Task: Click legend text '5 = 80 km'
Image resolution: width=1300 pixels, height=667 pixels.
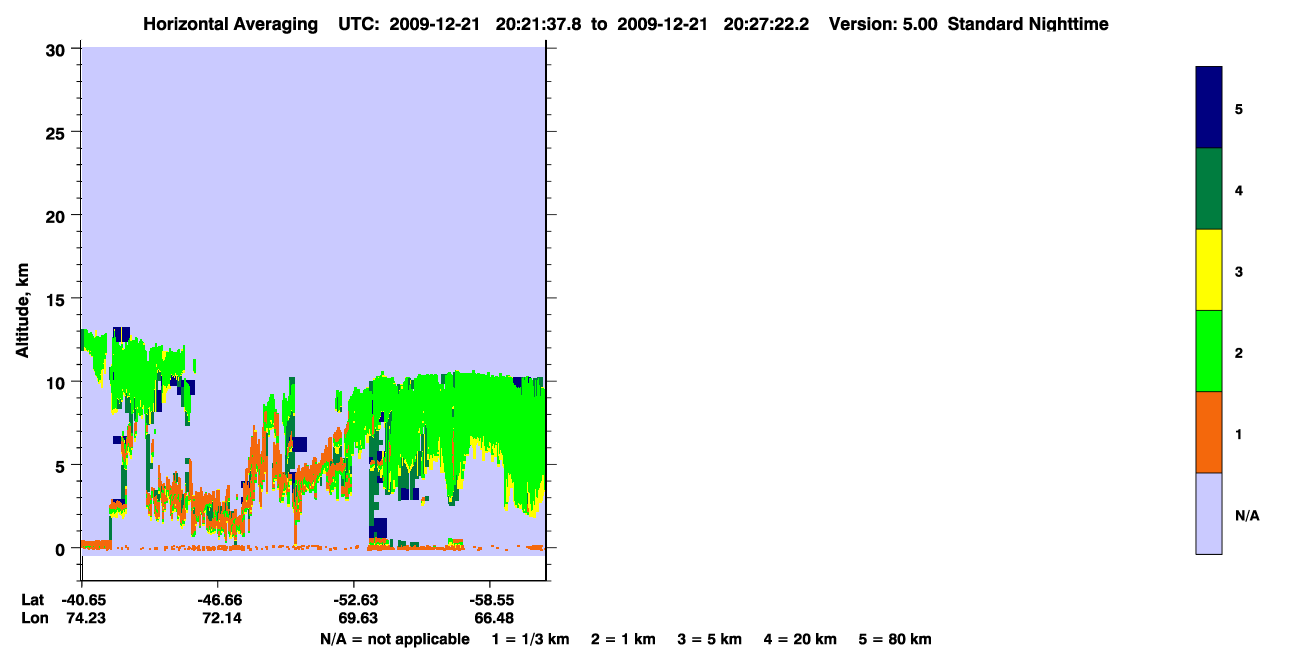Action: tap(895, 639)
